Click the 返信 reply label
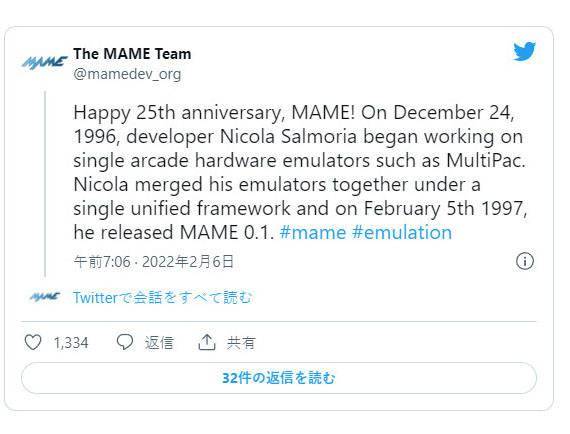Image resolution: width=570 pixels, height=434 pixels. pos(159,342)
